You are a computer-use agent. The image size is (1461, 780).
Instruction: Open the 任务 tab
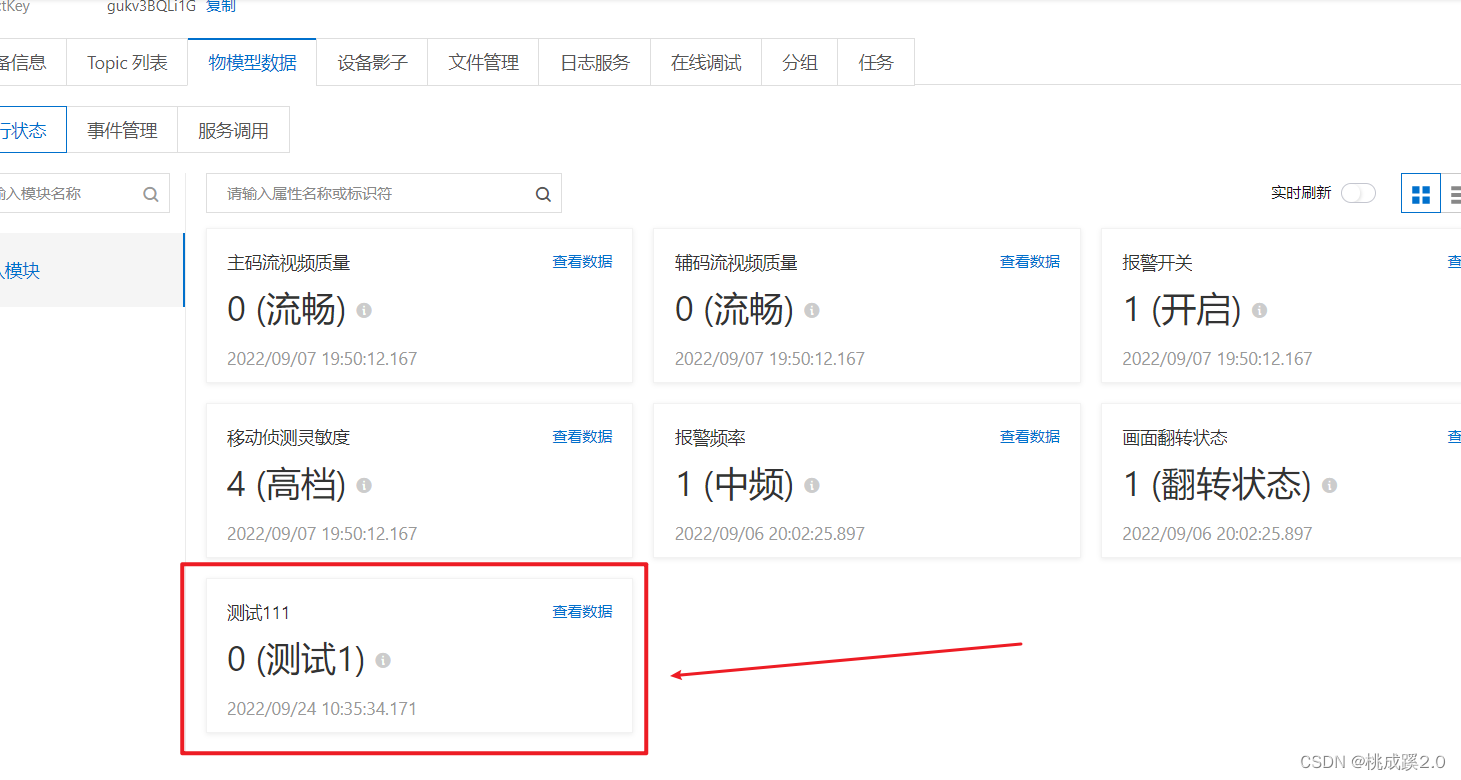pos(876,62)
